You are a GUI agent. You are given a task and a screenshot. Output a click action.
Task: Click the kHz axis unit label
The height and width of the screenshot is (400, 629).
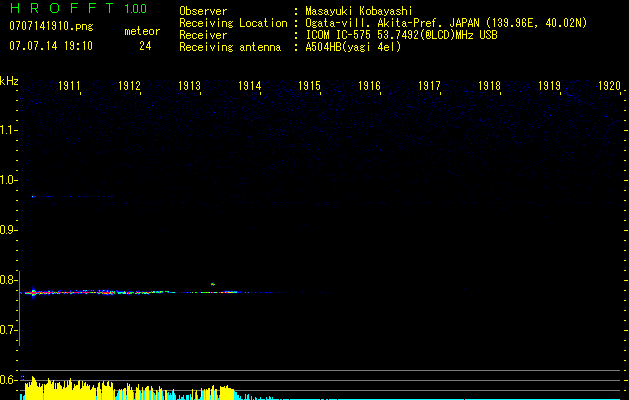coord(9,81)
